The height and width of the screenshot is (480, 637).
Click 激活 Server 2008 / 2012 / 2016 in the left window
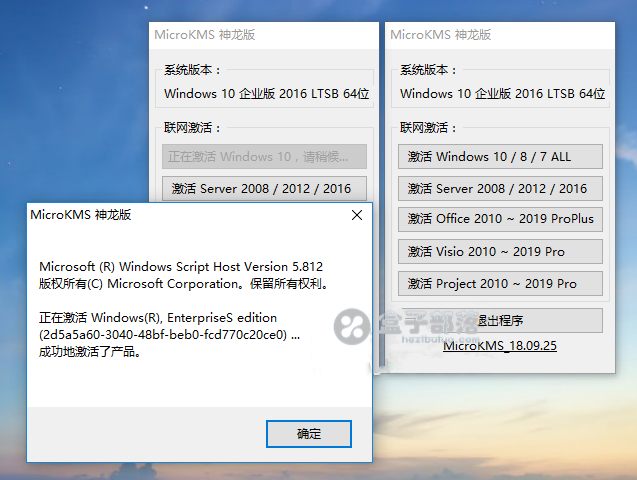[264, 188]
